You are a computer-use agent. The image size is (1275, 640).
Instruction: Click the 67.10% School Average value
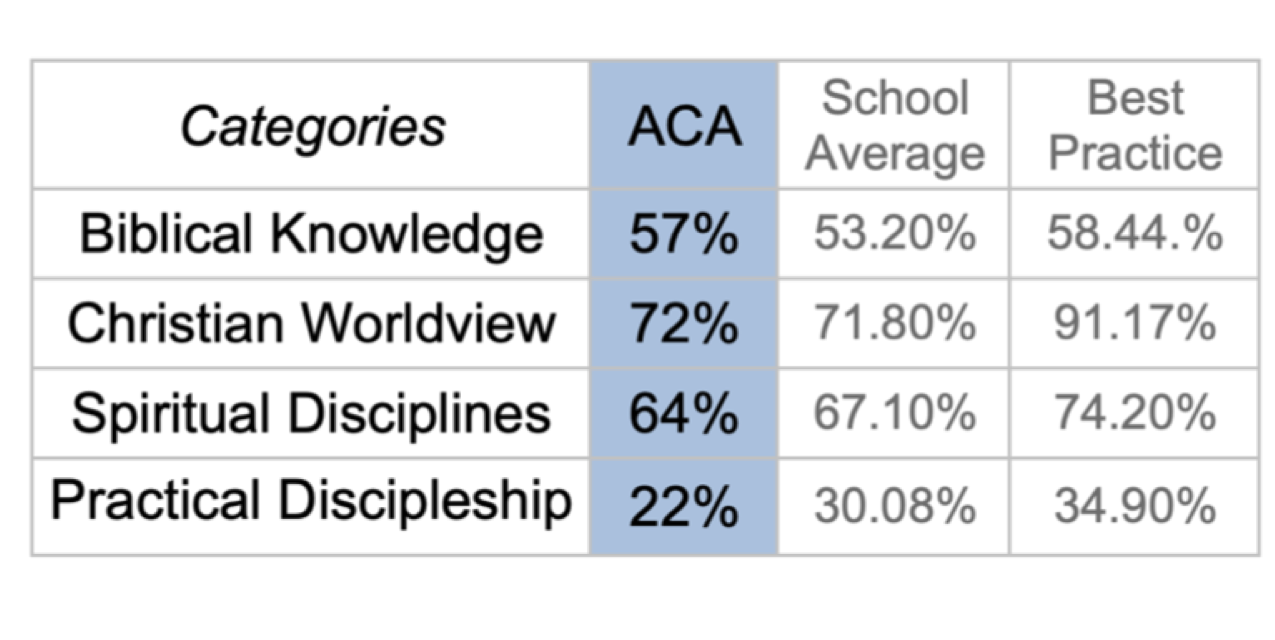(894, 414)
